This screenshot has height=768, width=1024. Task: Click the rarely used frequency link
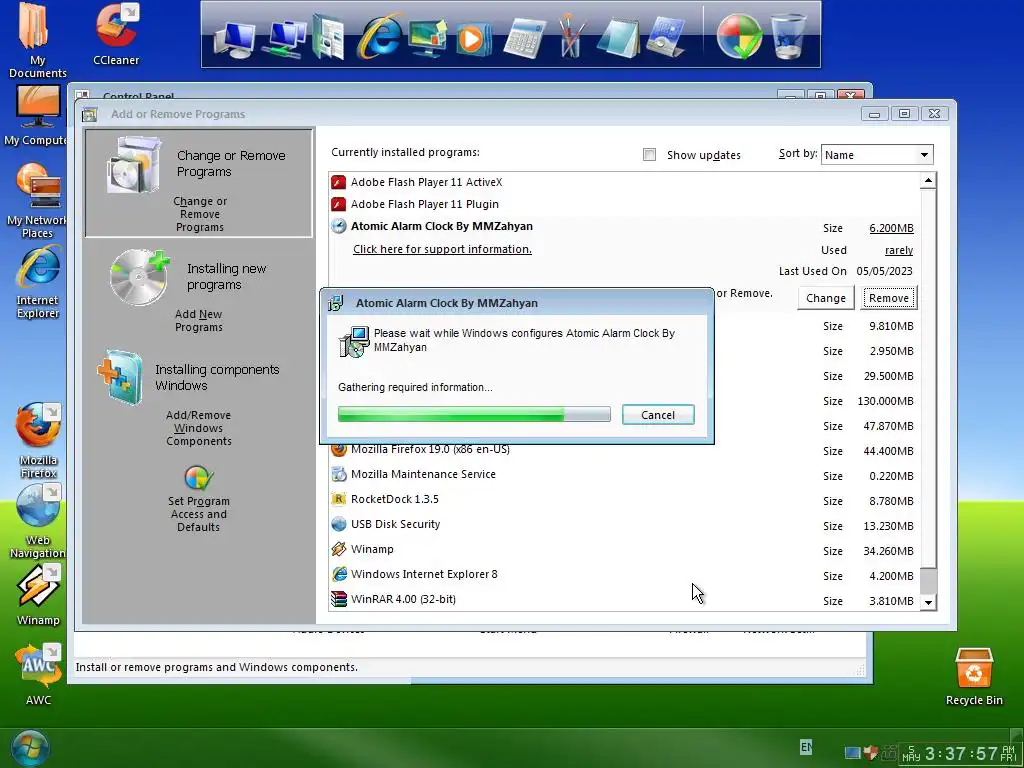click(899, 250)
